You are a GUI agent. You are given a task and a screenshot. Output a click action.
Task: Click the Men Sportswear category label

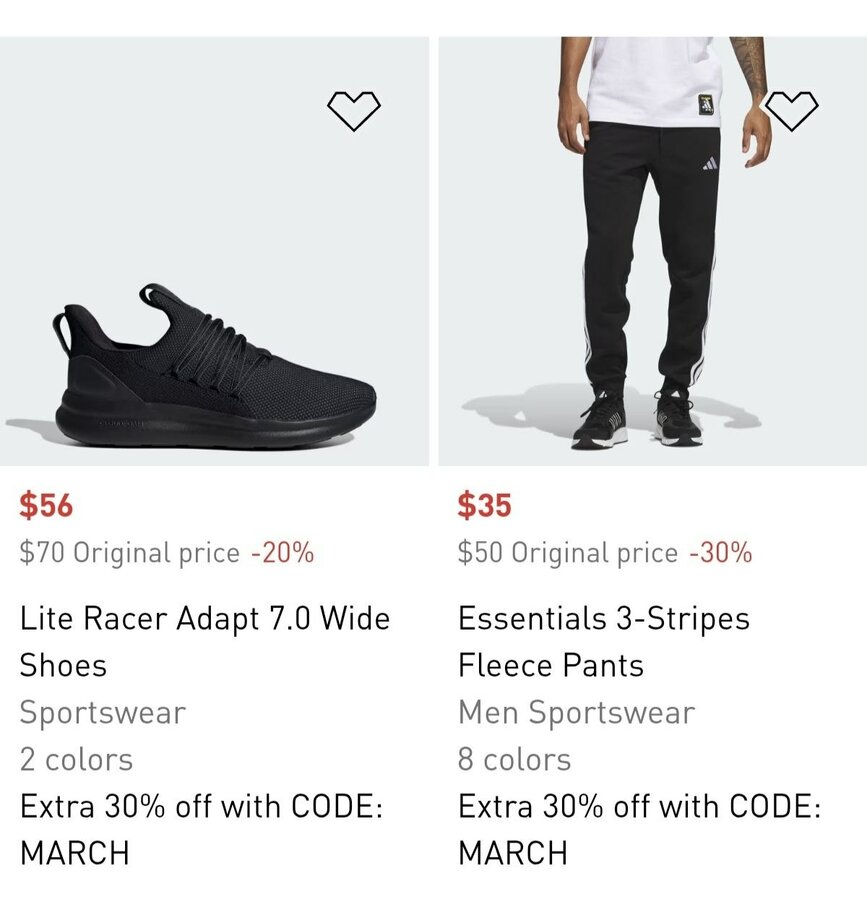click(x=576, y=713)
